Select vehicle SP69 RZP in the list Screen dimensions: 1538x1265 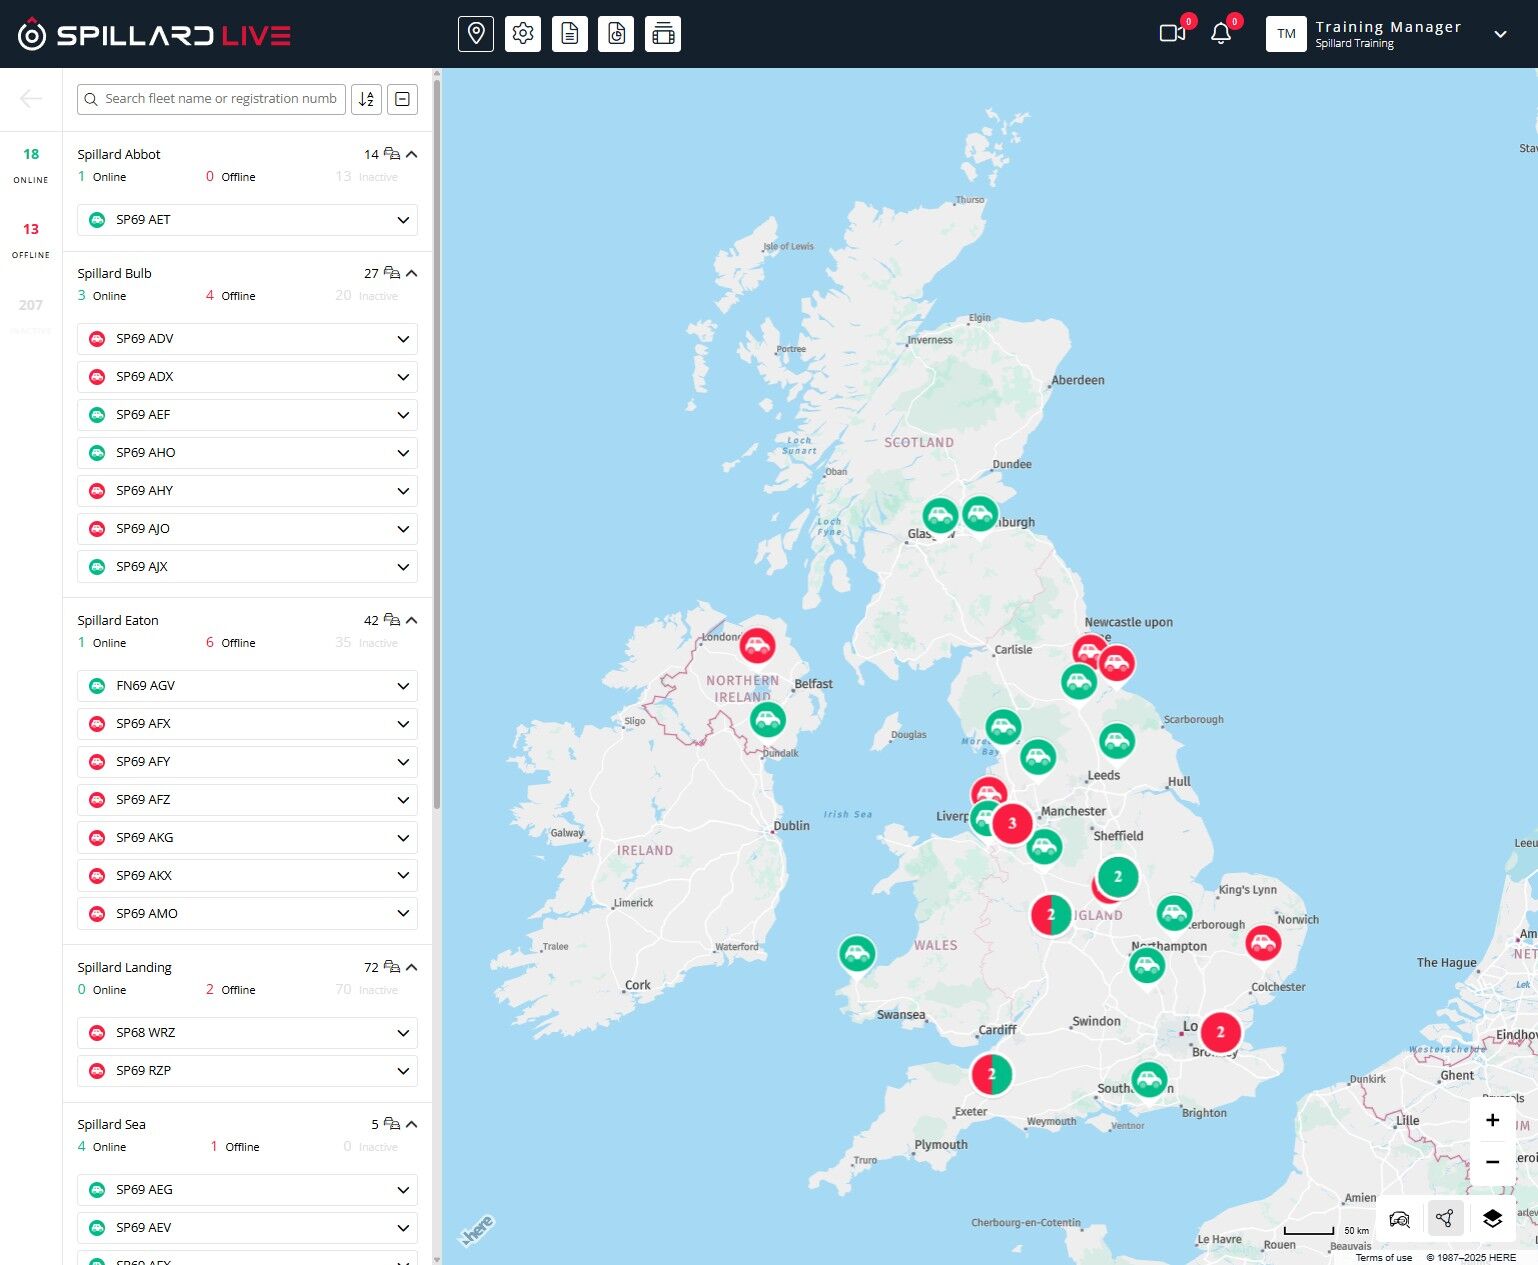coord(247,1071)
